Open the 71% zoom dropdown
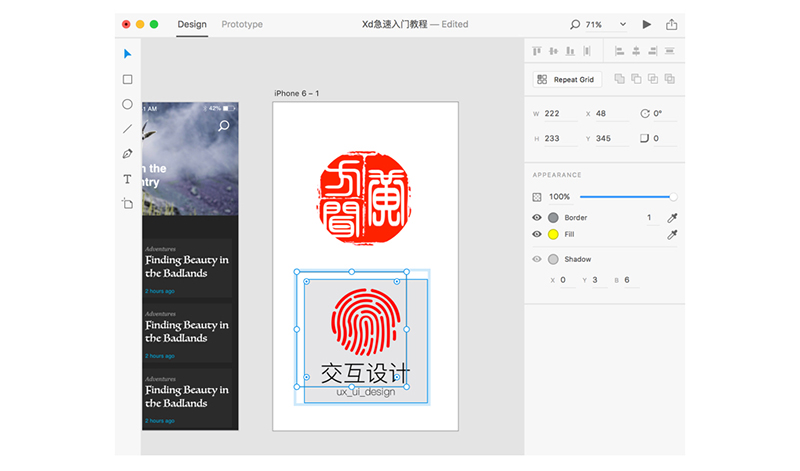Image resolution: width=800 pixels, height=471 pixels. tap(623, 24)
